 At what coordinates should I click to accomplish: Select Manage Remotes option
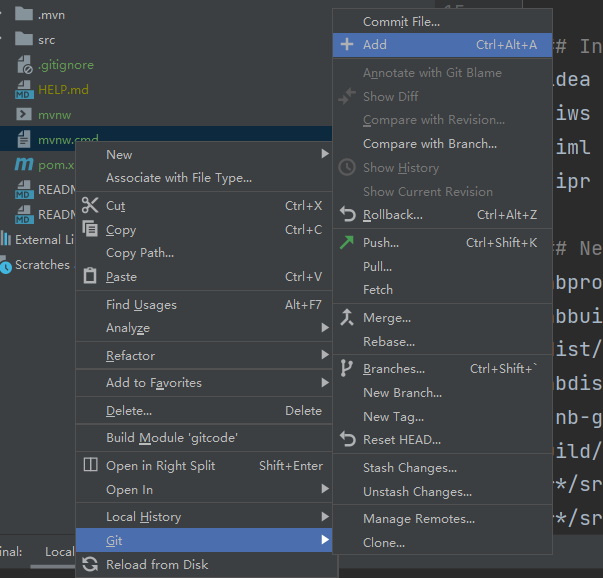pyautogui.click(x=419, y=519)
